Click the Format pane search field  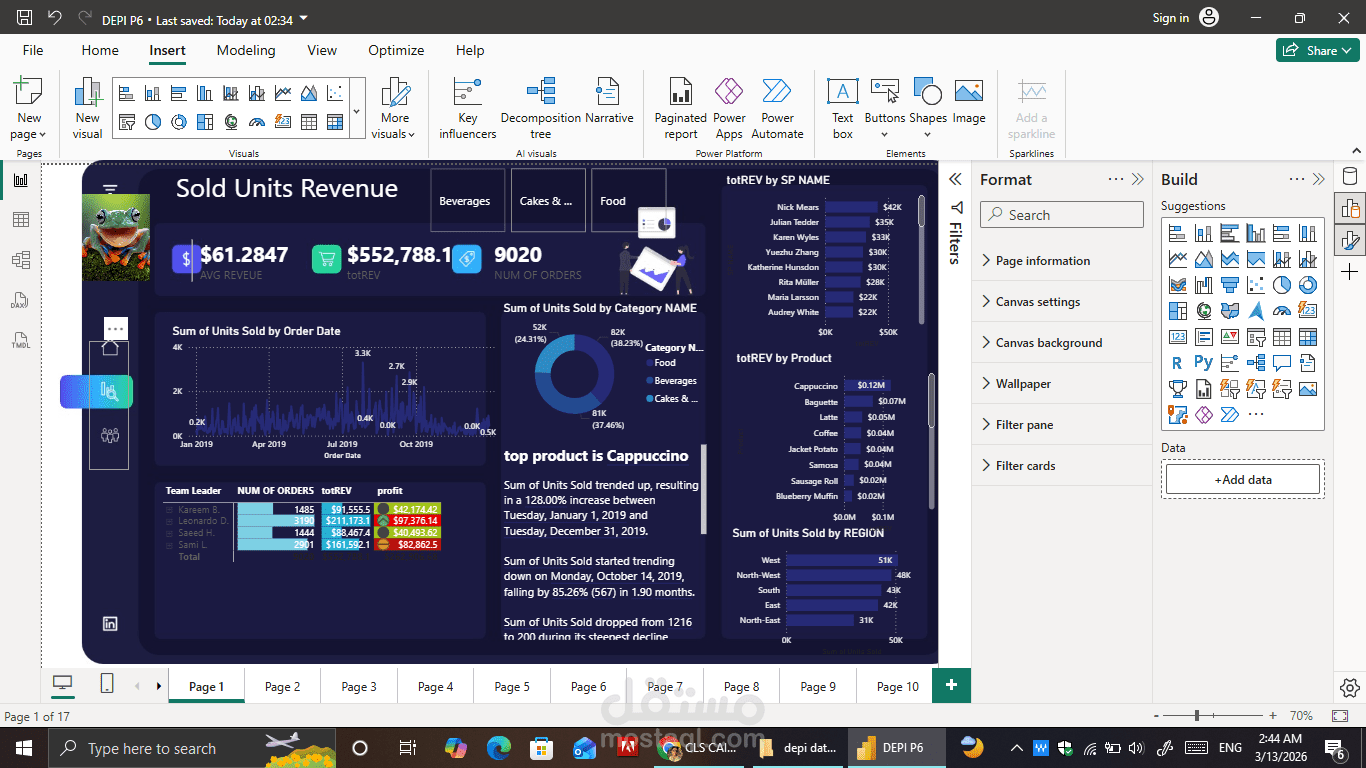(x=1061, y=214)
